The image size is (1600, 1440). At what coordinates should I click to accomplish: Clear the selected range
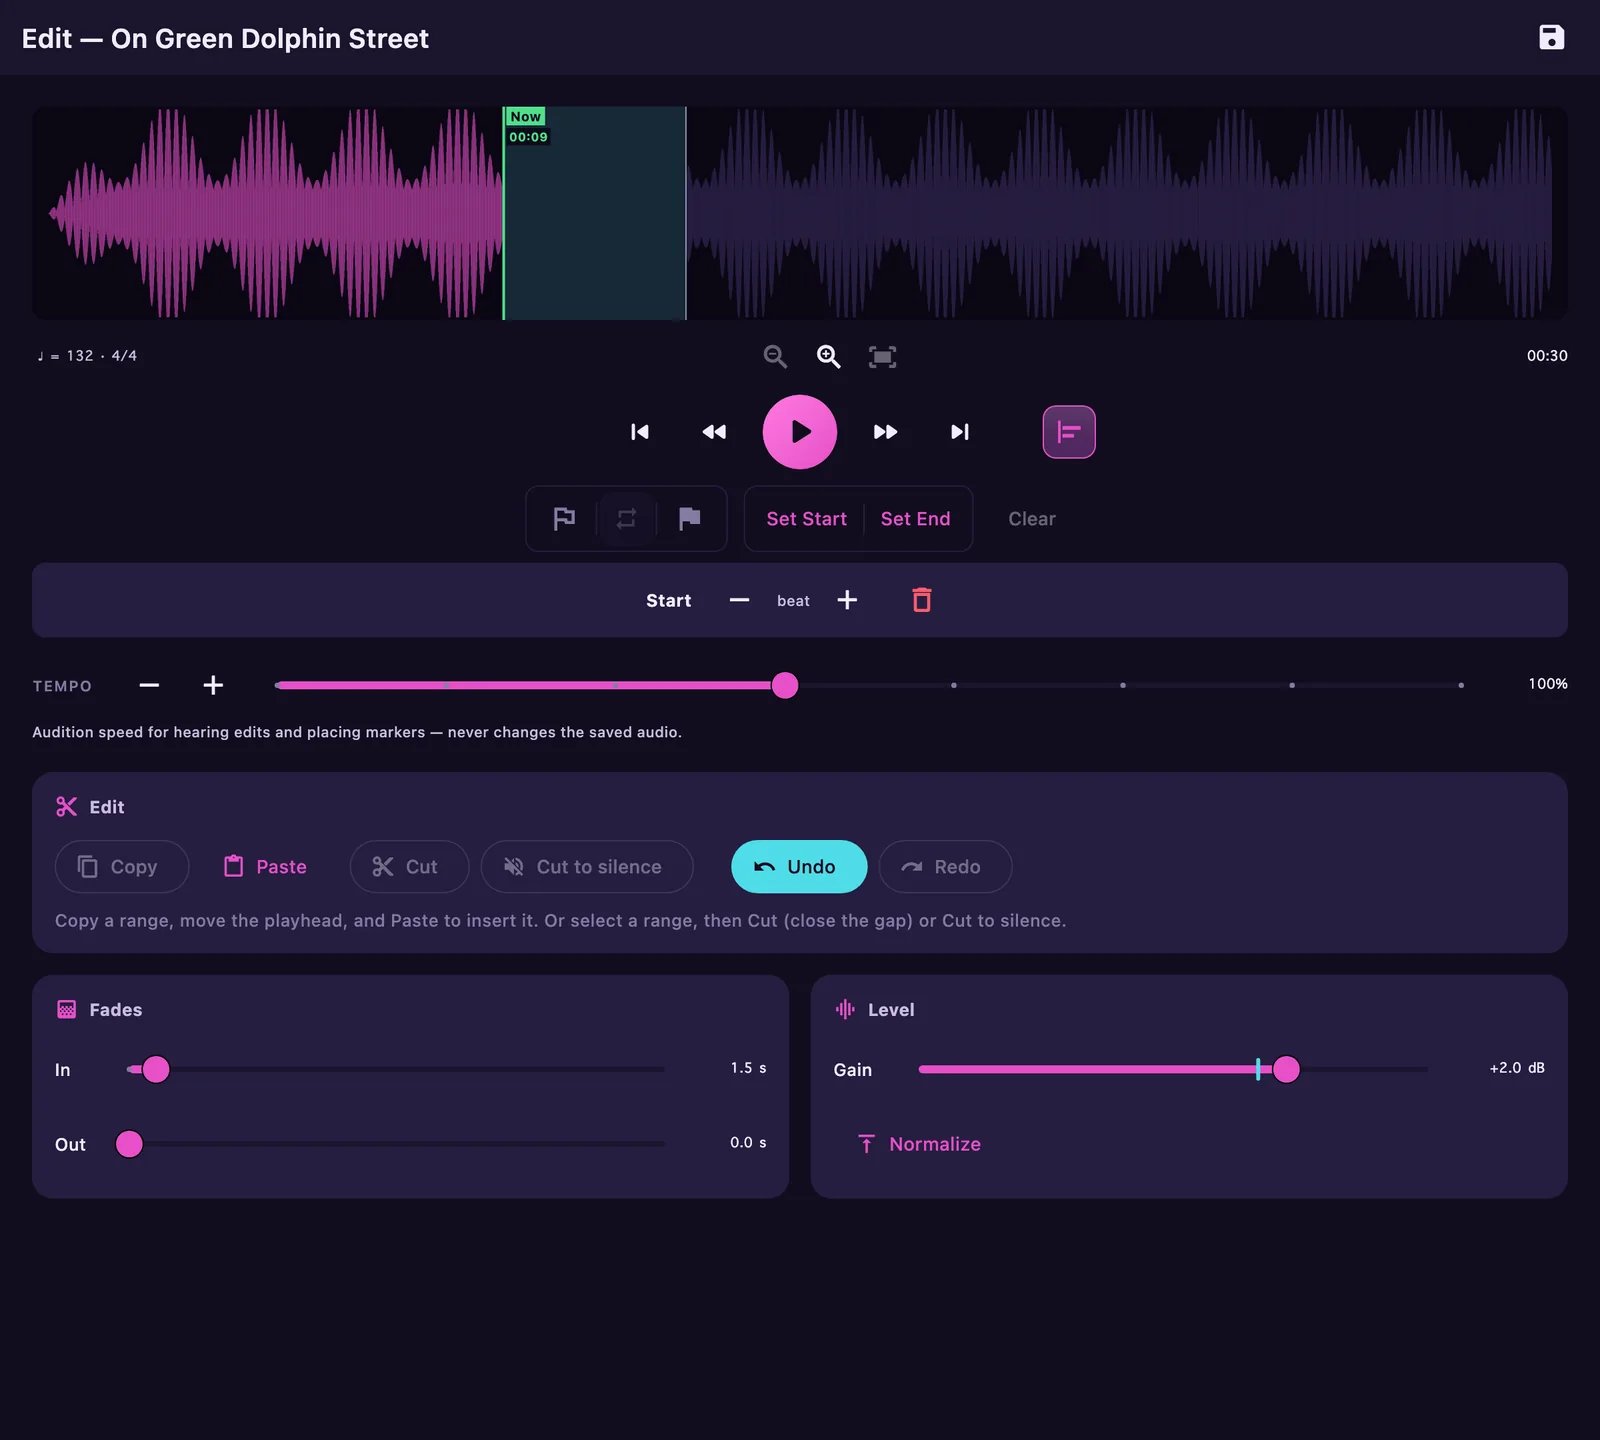click(x=1032, y=519)
